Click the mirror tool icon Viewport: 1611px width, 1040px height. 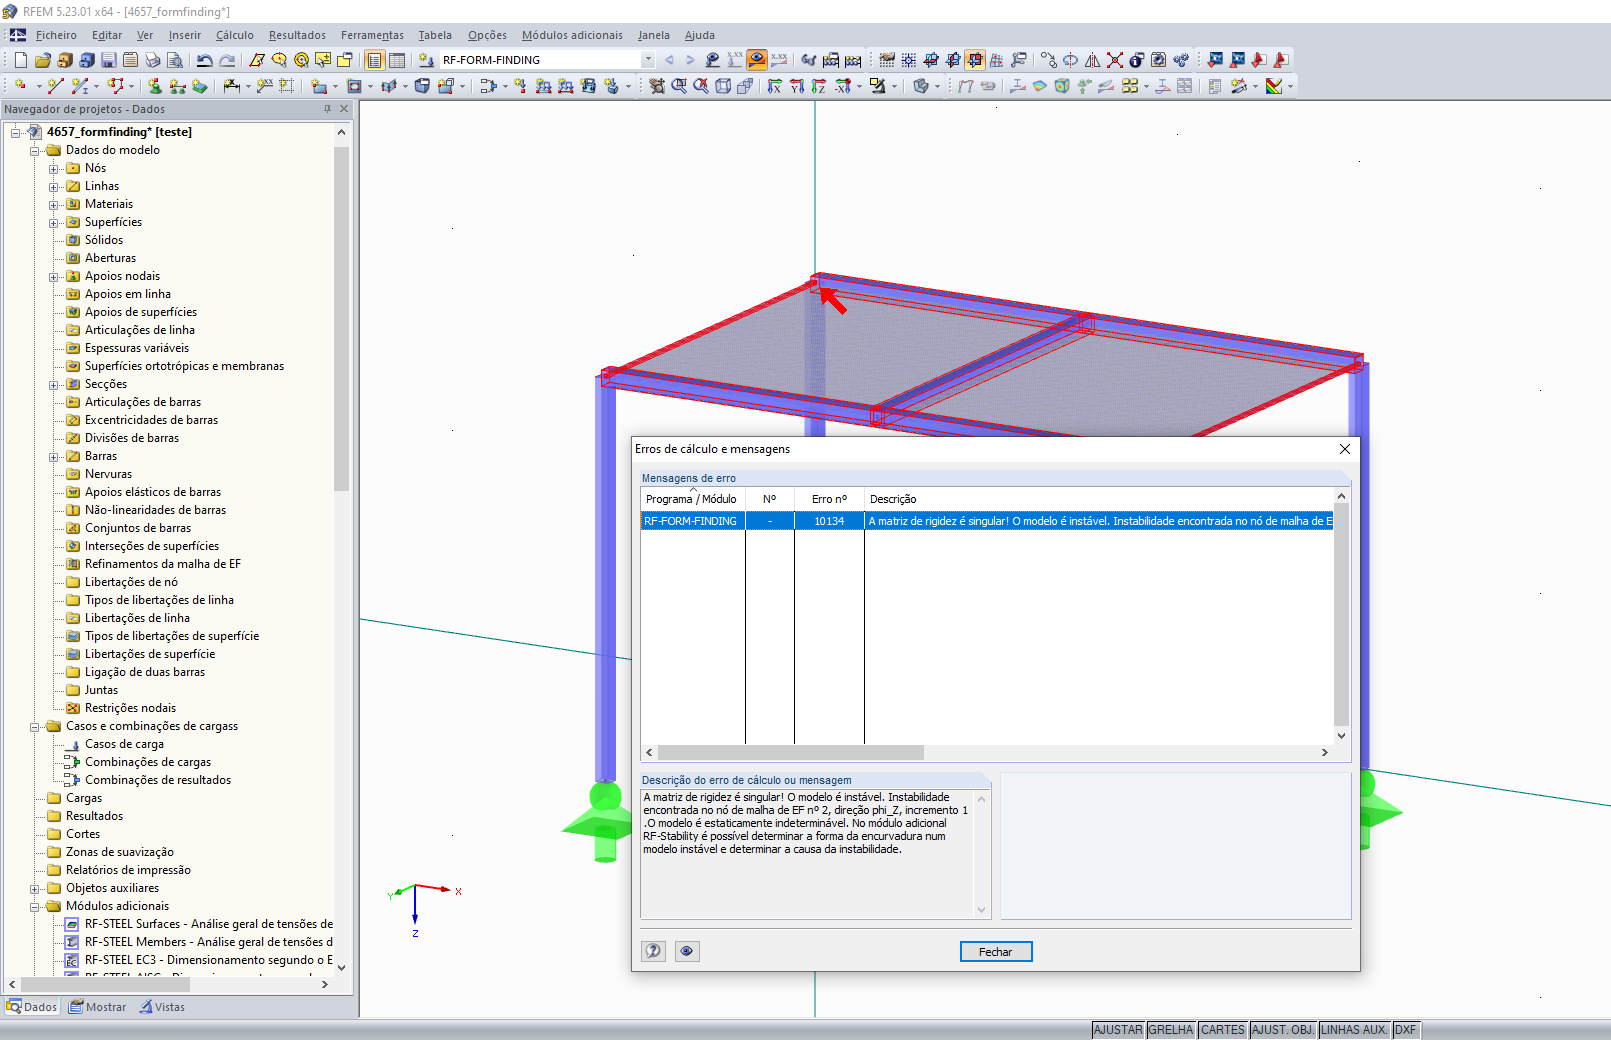tap(1093, 60)
